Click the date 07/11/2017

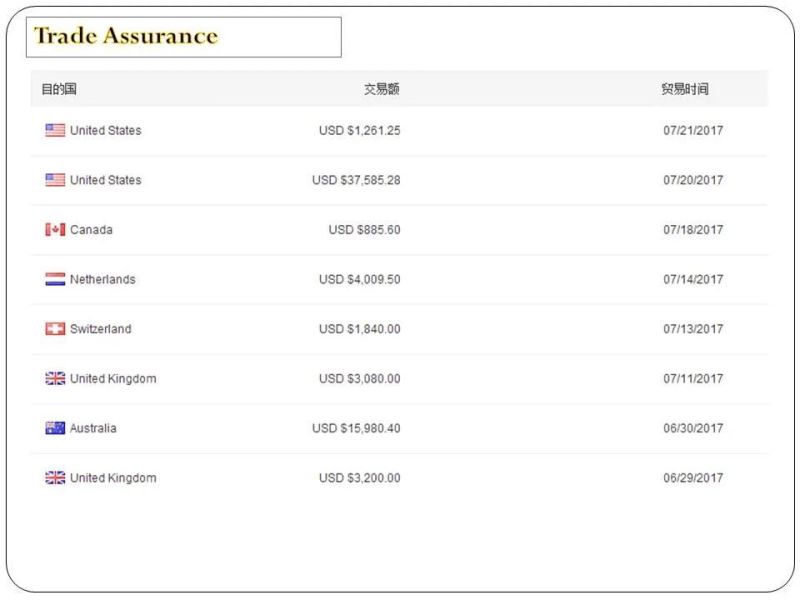(x=693, y=378)
